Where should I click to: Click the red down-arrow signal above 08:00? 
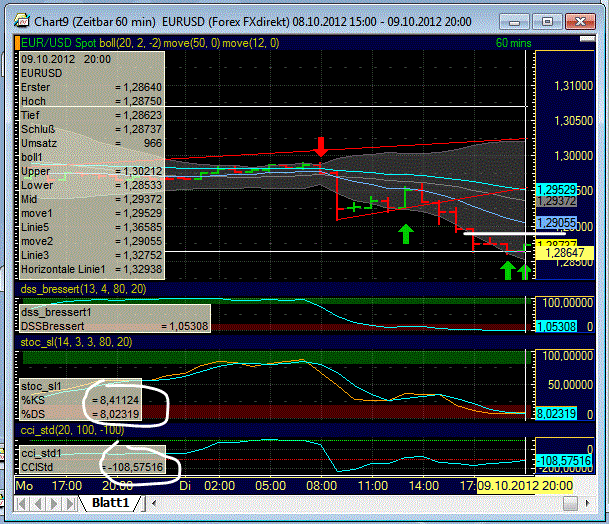[x=321, y=146]
